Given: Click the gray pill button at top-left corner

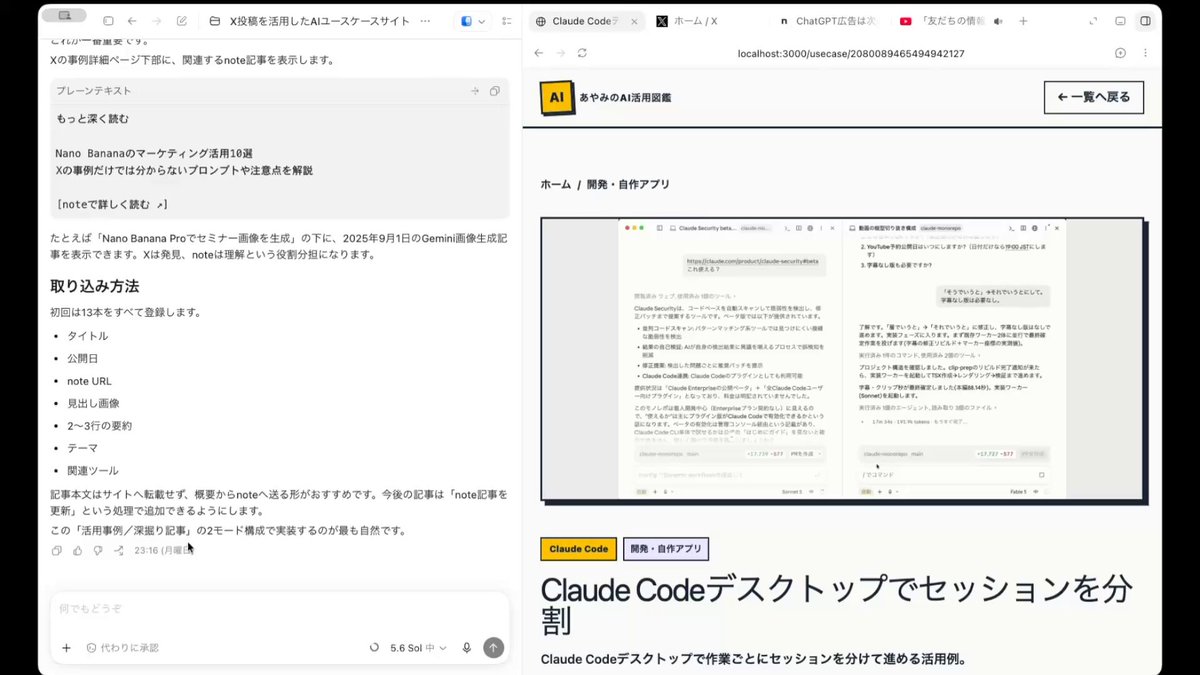Looking at the screenshot, I should [64, 15].
